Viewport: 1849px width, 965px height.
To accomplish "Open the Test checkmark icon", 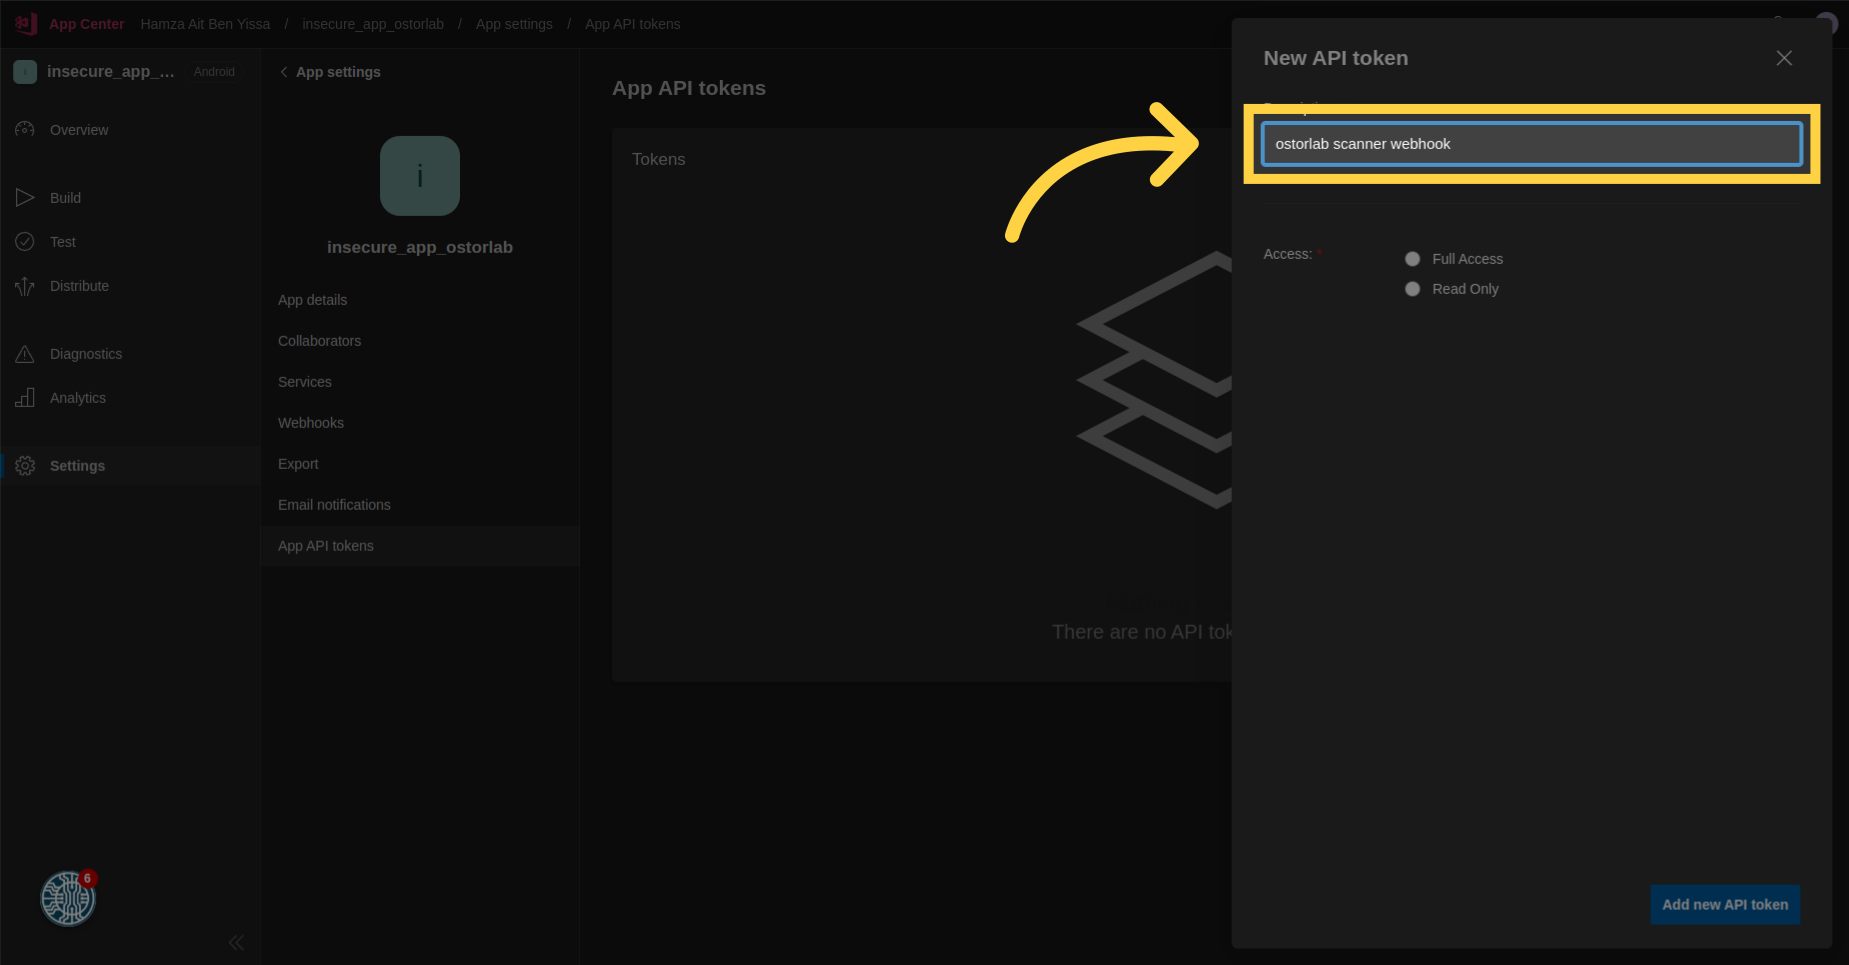I will [x=25, y=242].
